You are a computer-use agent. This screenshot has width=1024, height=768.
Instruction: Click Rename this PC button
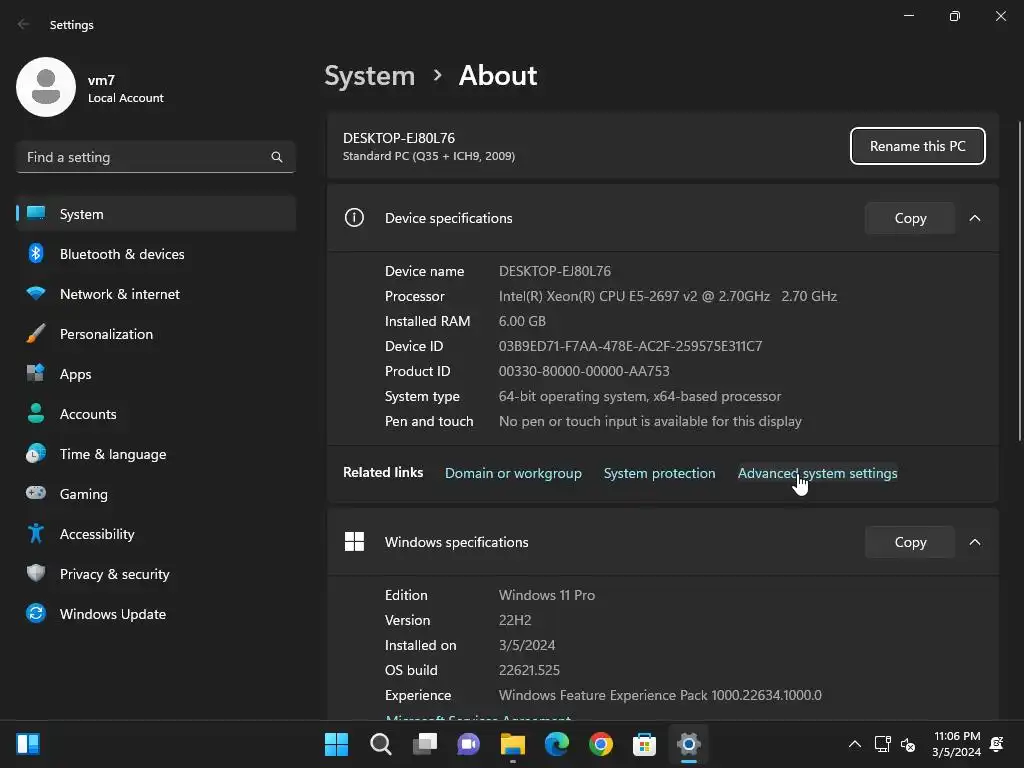[918, 146]
